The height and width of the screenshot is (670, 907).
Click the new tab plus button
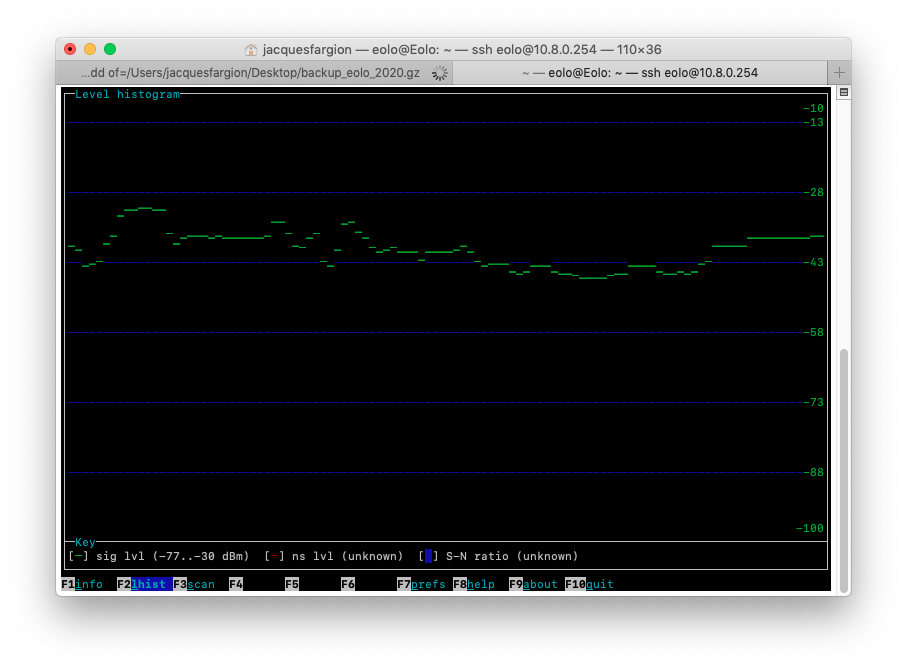[839, 73]
